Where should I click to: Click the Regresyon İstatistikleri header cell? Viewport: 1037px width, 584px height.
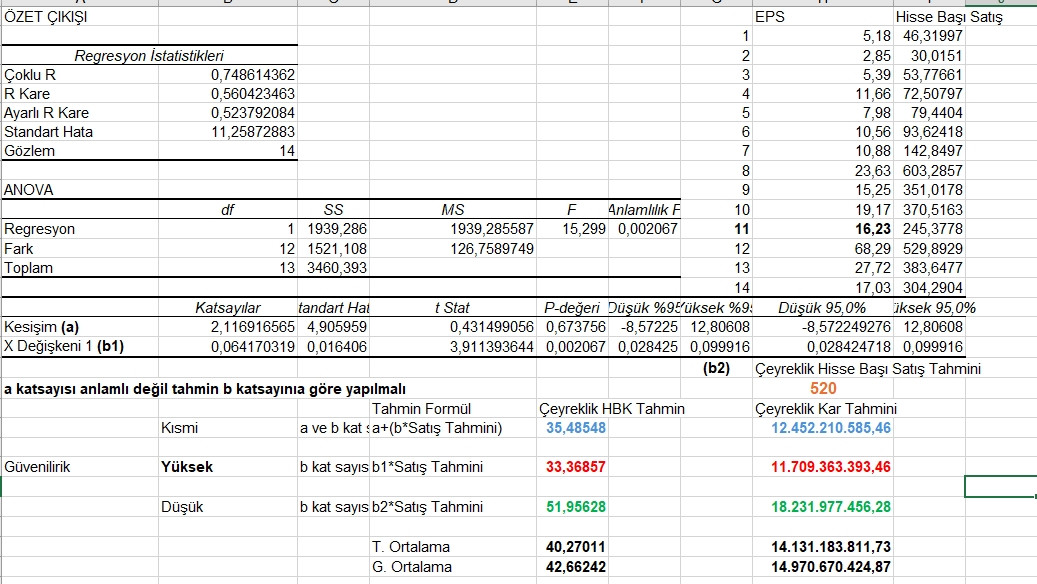pyautogui.click(x=149, y=56)
